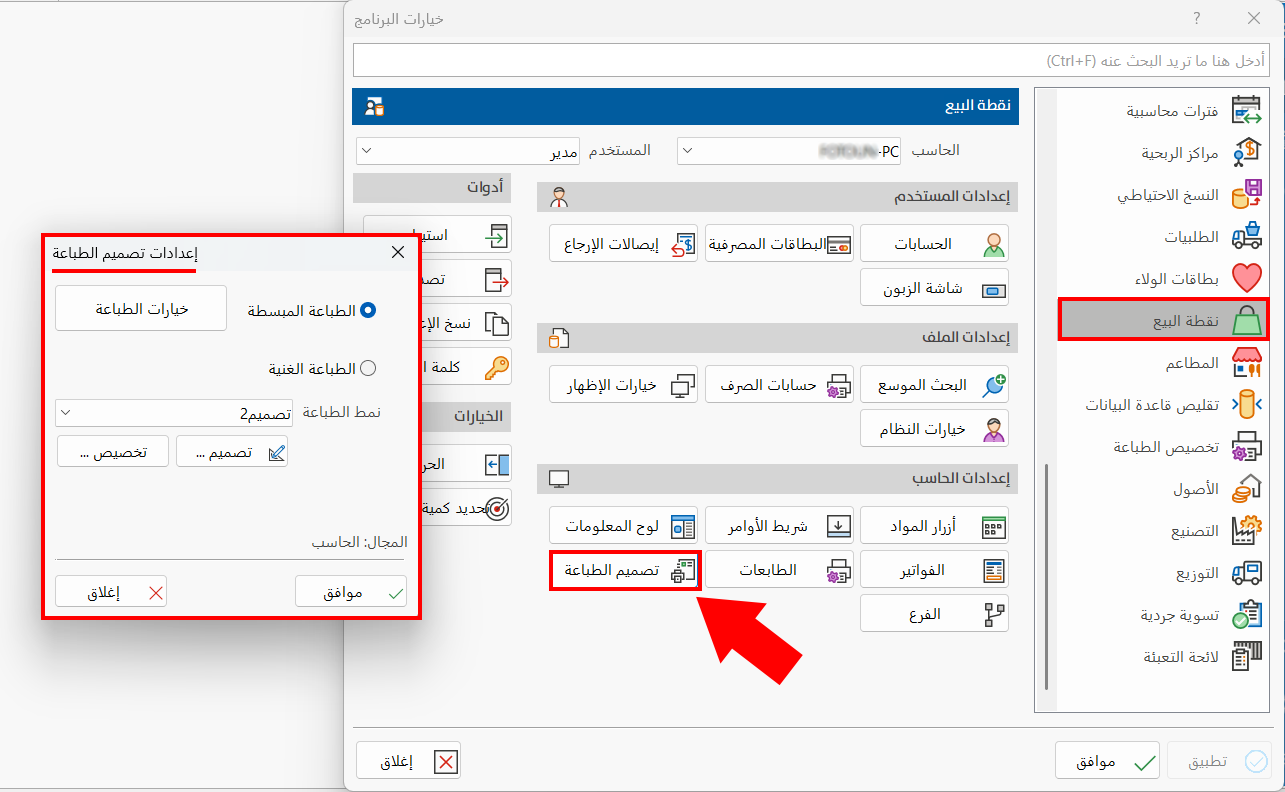Open the Distribution (التوزيع) truck icon
The width and height of the screenshot is (1285, 792).
[x=1246, y=573]
